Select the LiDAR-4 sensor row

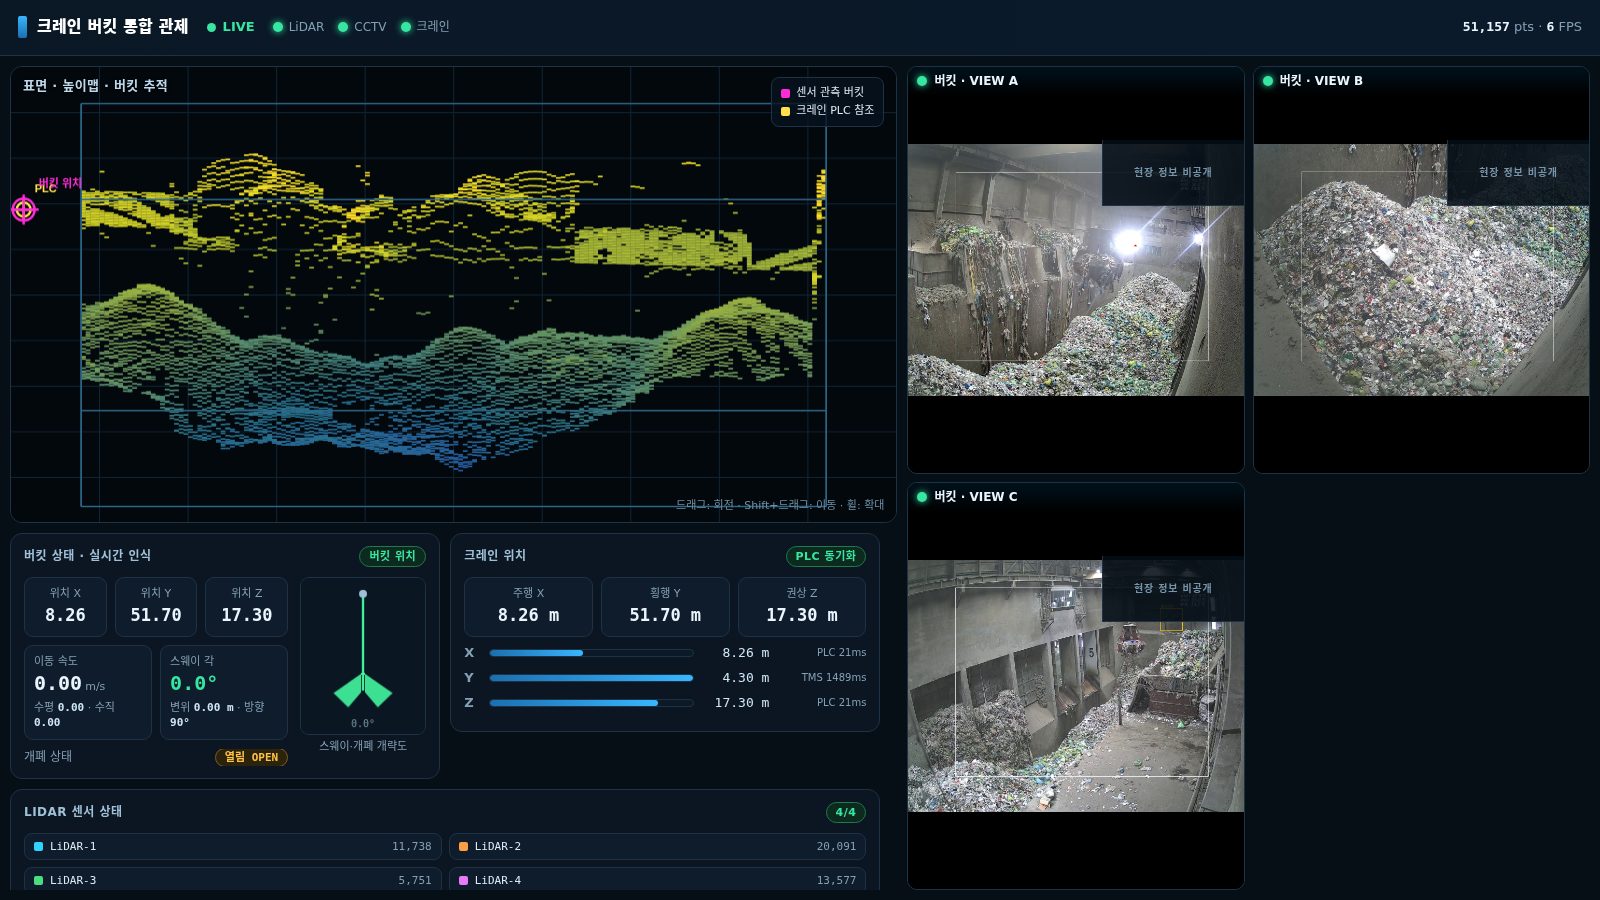pos(657,880)
